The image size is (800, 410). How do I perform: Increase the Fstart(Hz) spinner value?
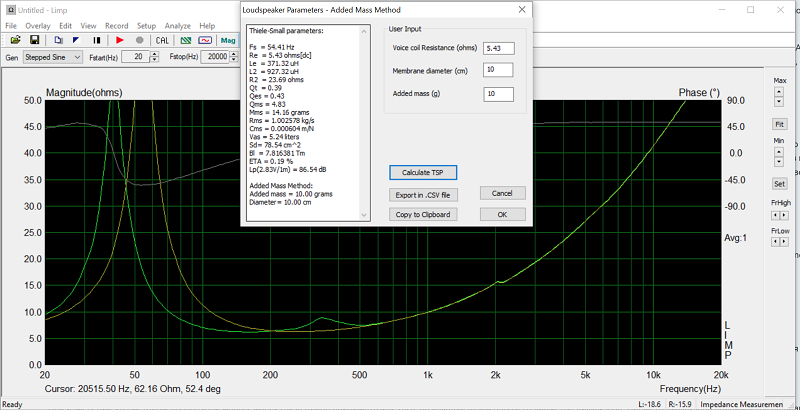[x=154, y=54]
